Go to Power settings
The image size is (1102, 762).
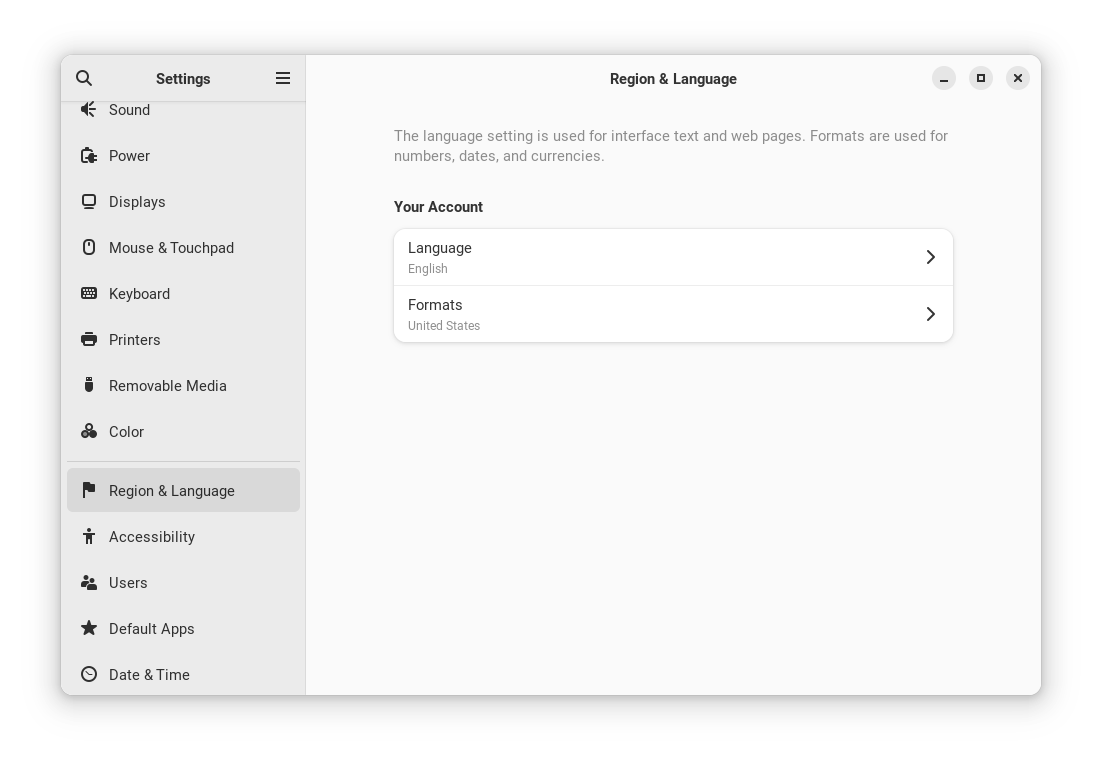tap(183, 156)
